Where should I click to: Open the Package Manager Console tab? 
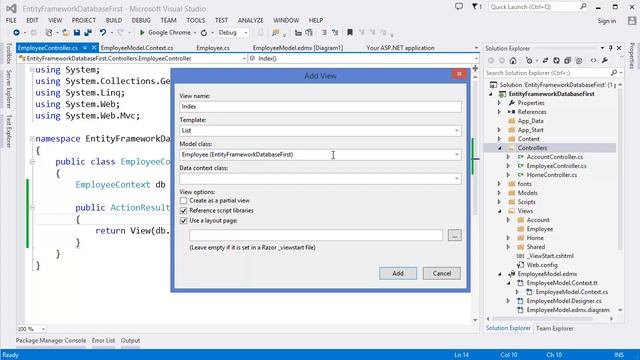click(51, 340)
